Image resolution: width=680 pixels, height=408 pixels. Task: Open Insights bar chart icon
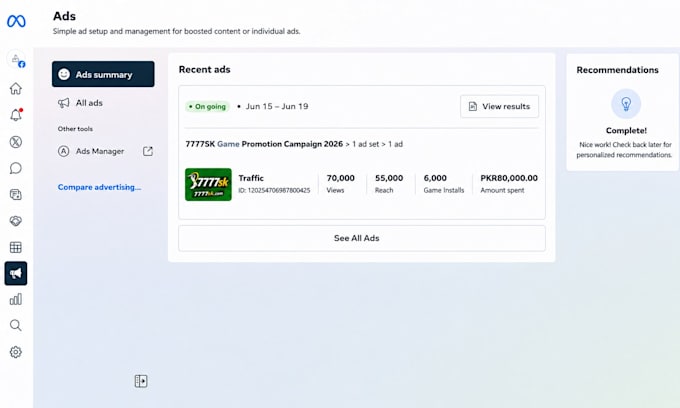click(x=16, y=299)
